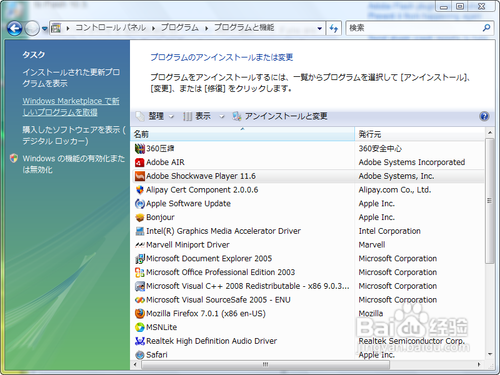Click Adobe Systems Incorporated publisher cell
Image resolution: width=500 pixels, height=375 pixels.
412,162
